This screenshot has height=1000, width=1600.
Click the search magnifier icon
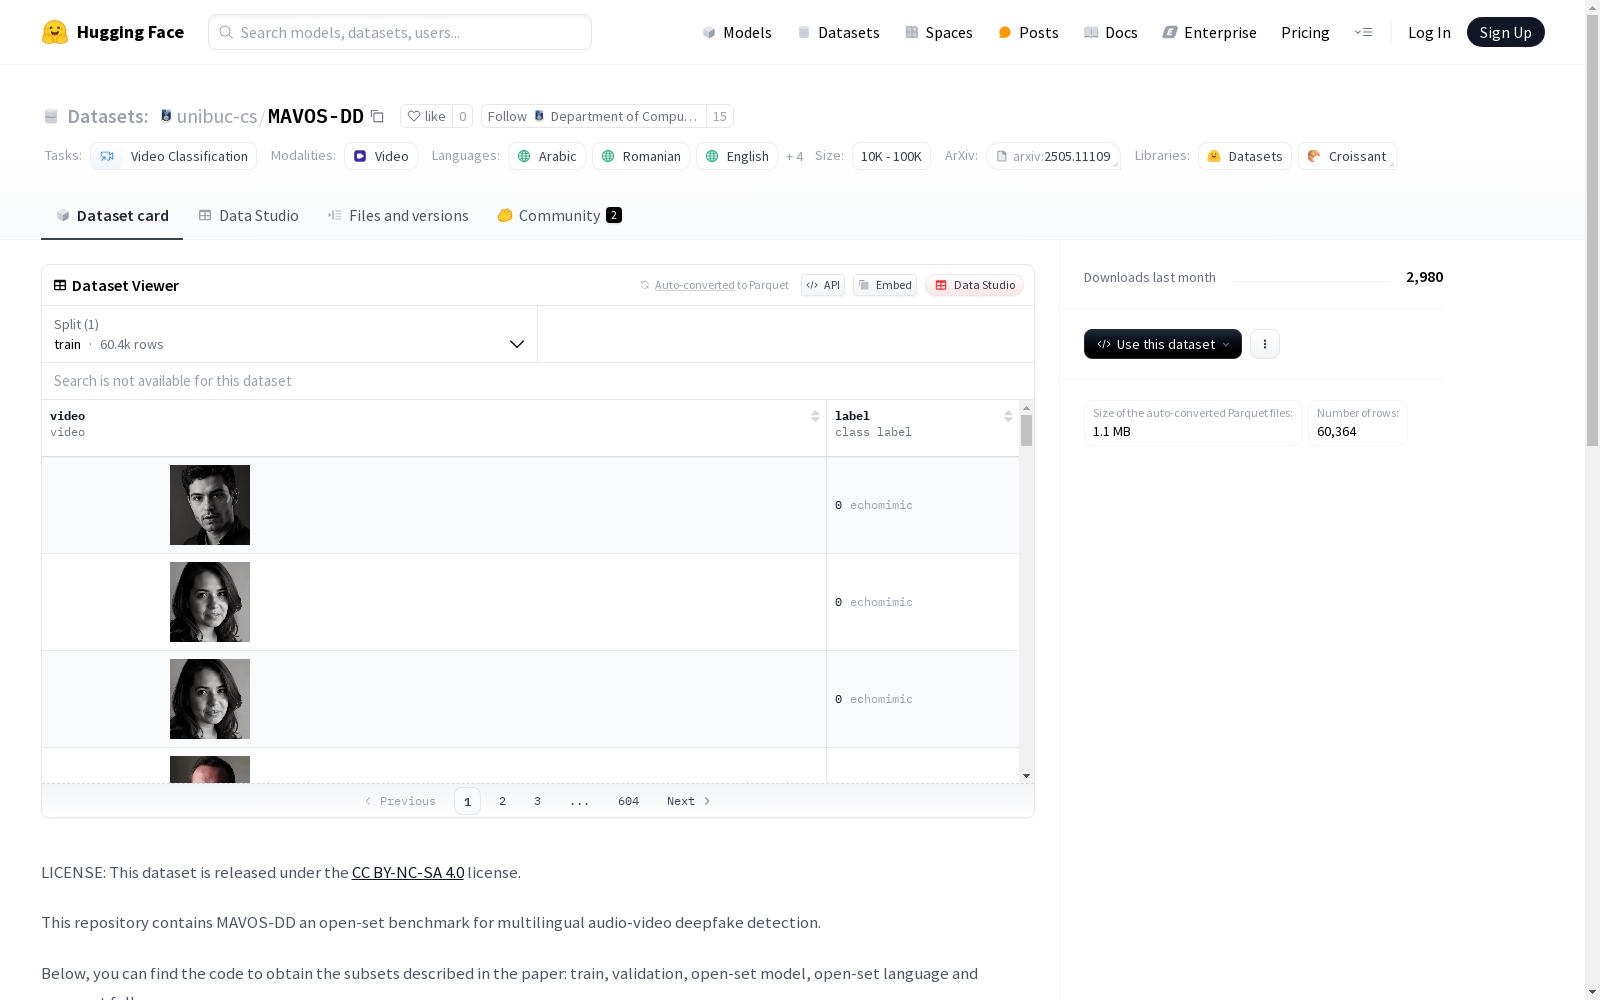tap(226, 32)
